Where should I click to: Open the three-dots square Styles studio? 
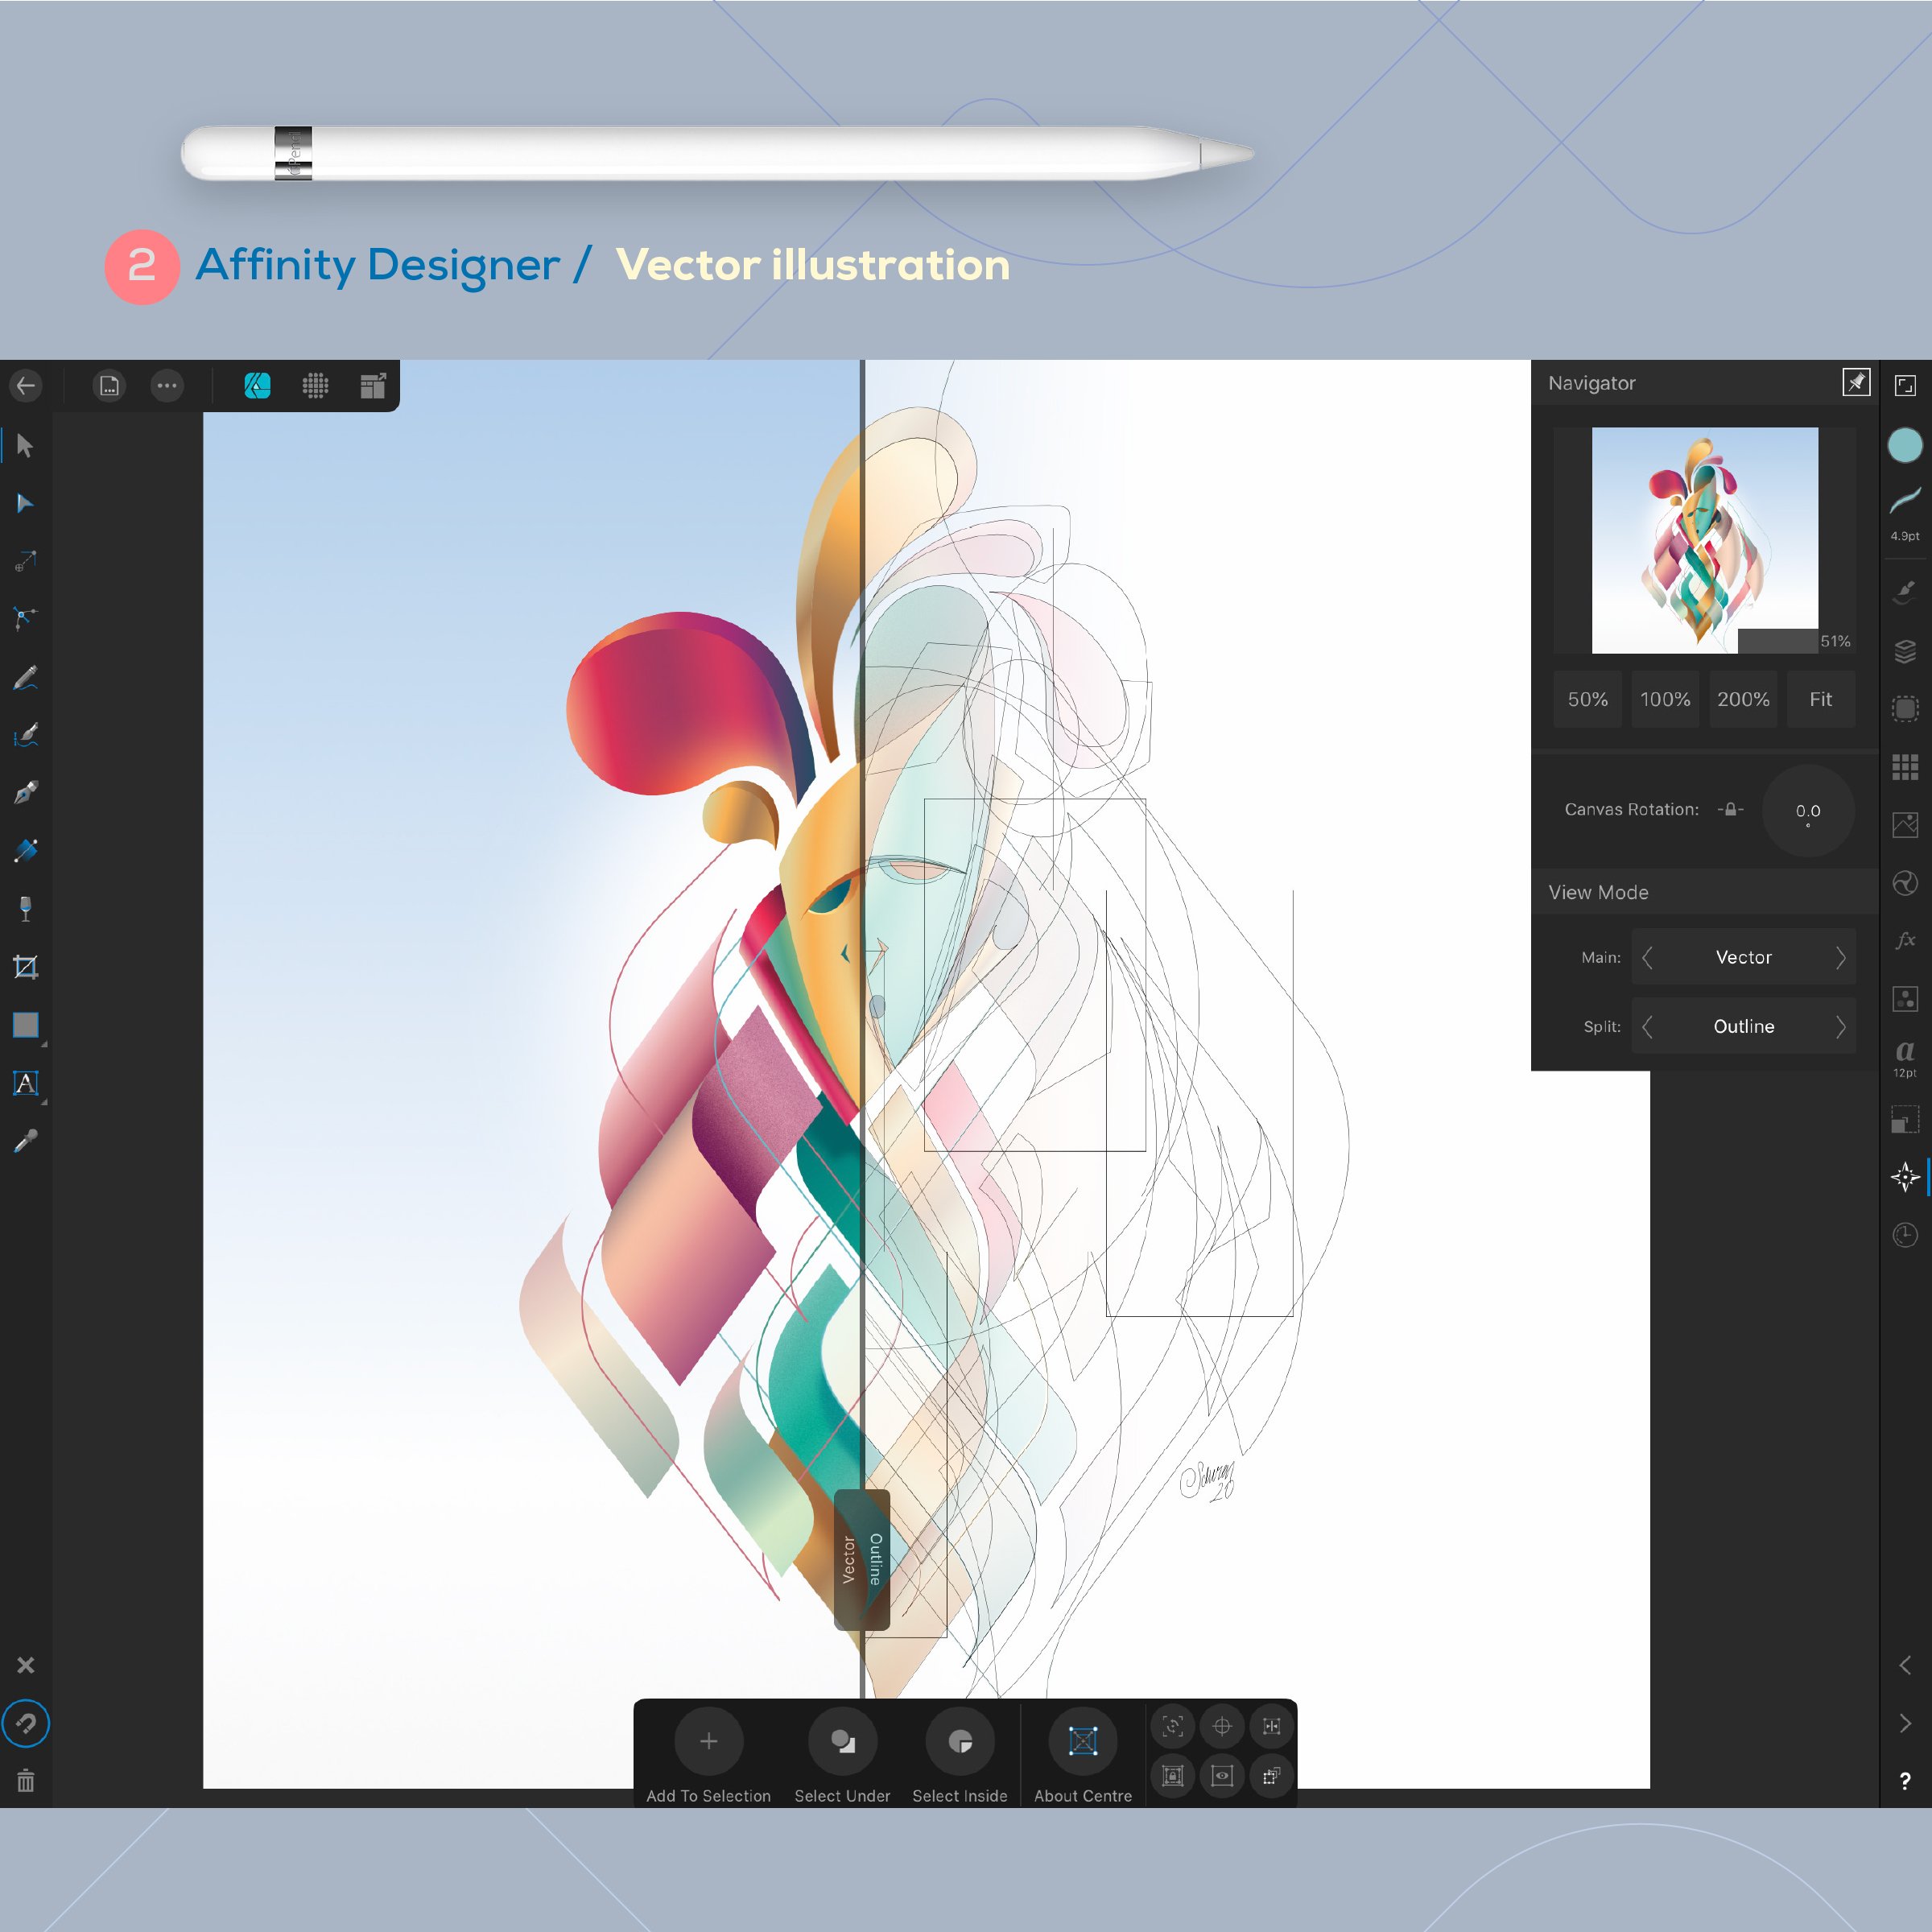(1905, 998)
